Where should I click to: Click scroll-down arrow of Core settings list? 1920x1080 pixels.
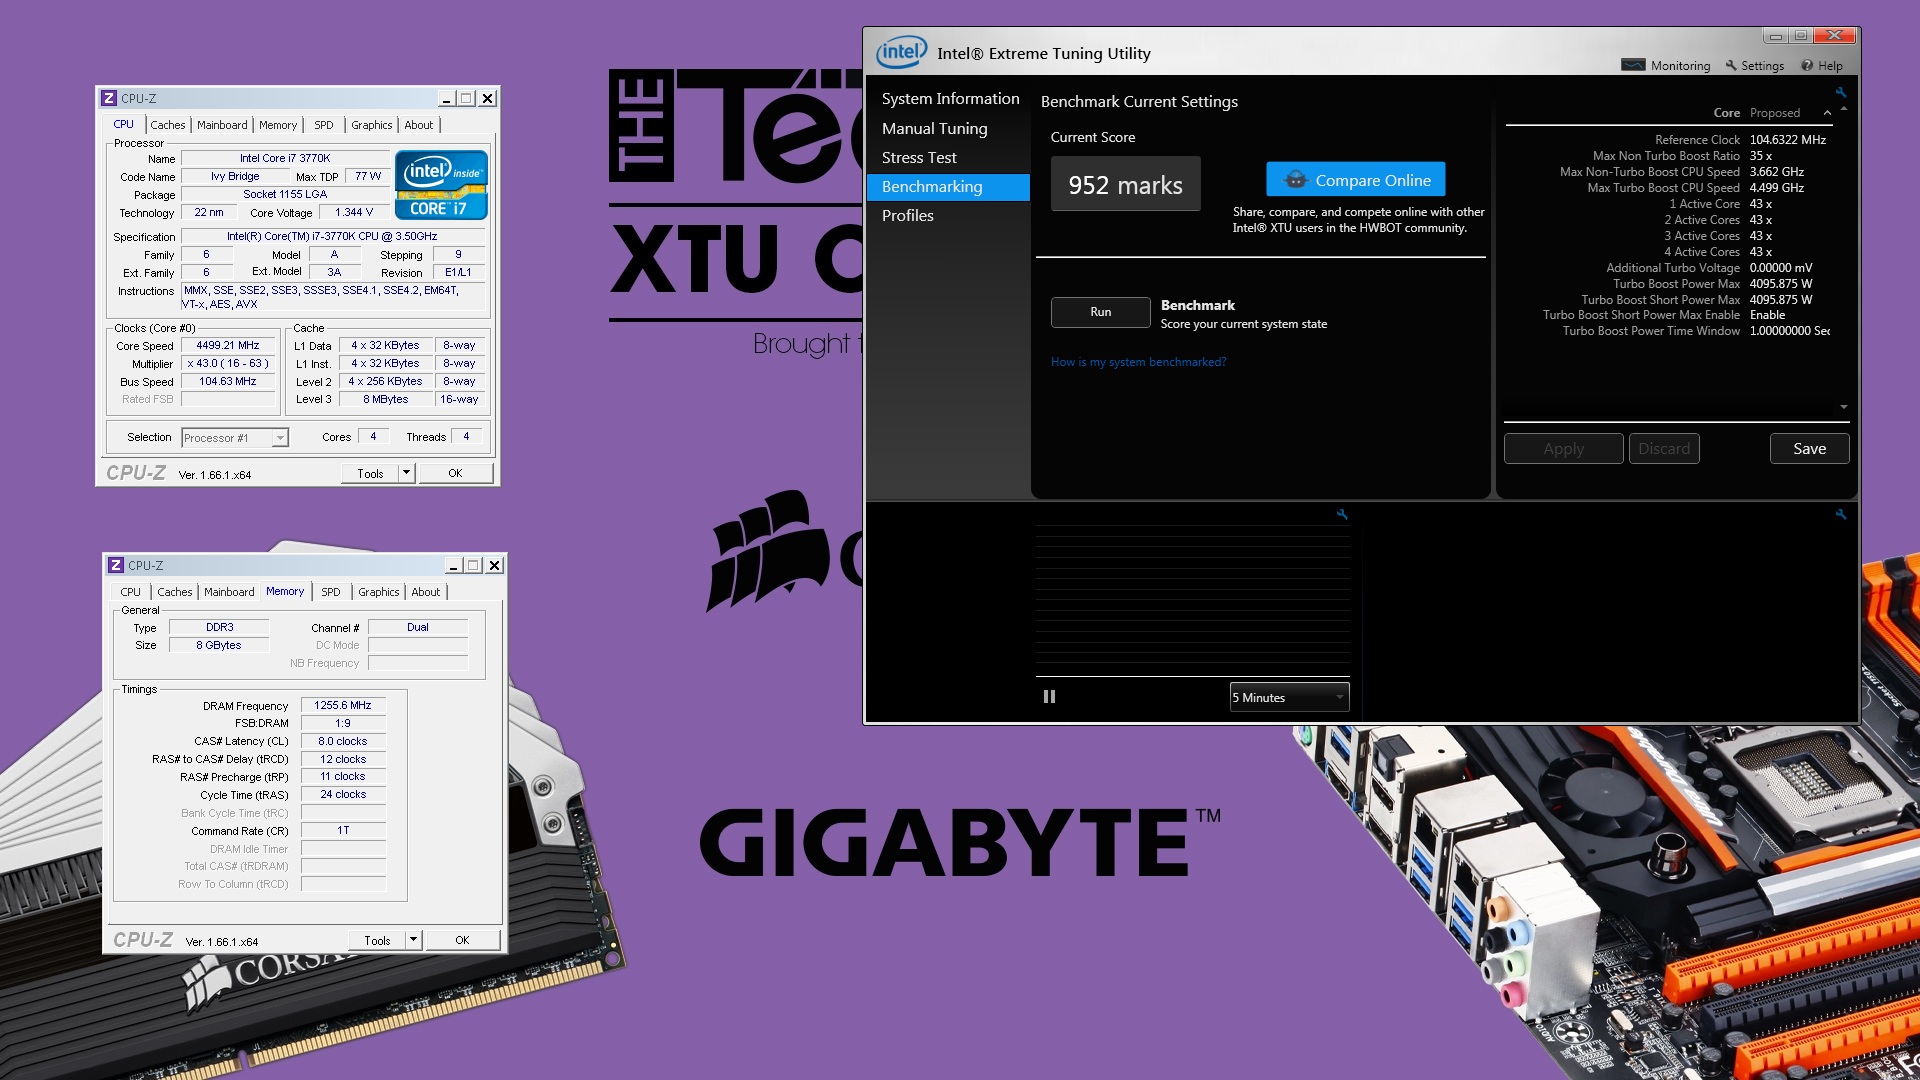point(1843,407)
